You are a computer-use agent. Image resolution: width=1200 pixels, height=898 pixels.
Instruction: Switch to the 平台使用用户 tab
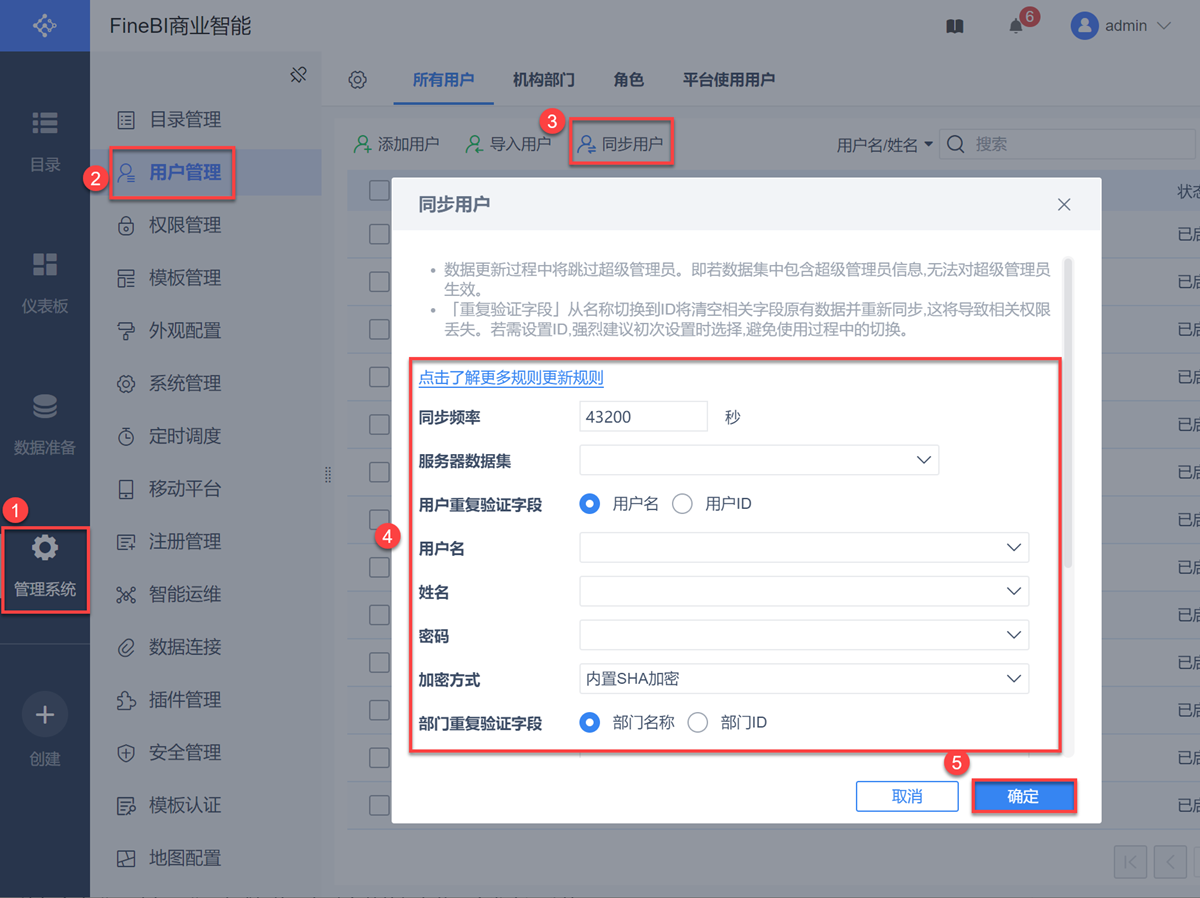tap(728, 80)
